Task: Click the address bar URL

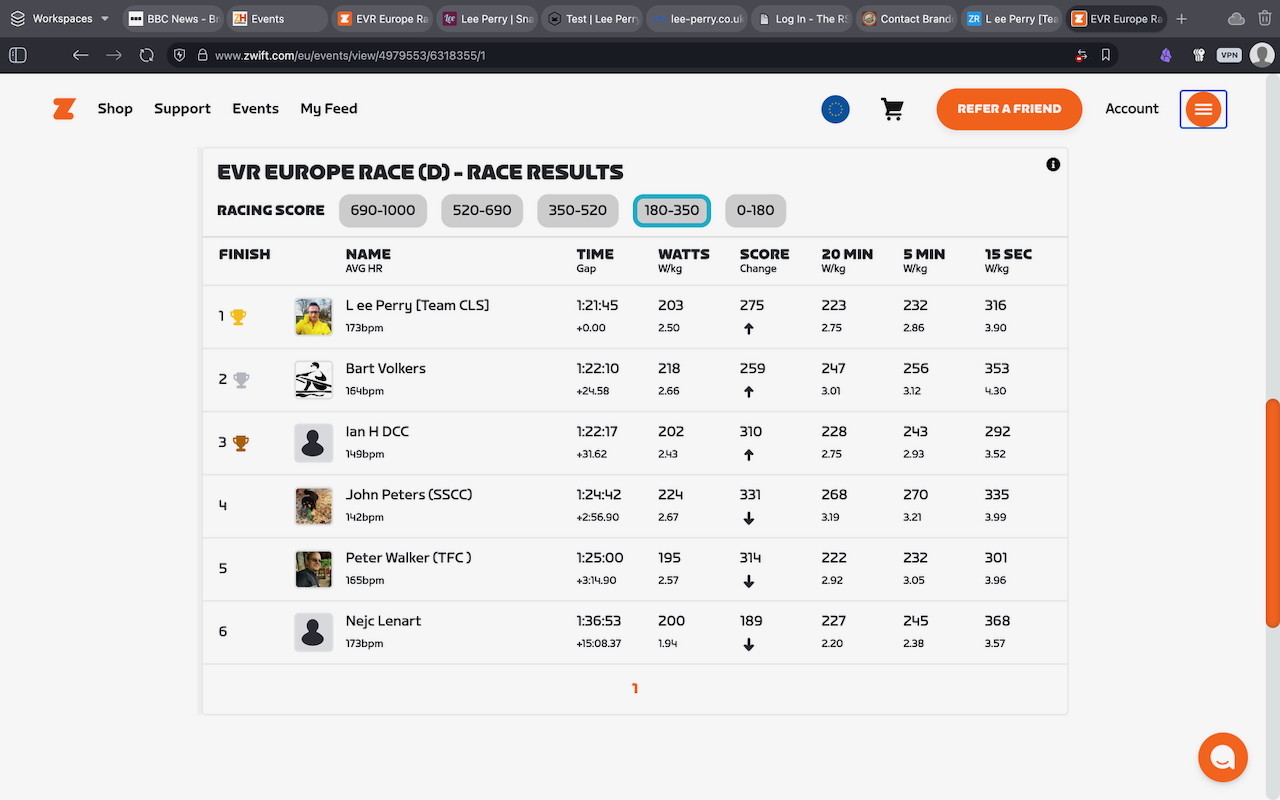Action: 350,55
